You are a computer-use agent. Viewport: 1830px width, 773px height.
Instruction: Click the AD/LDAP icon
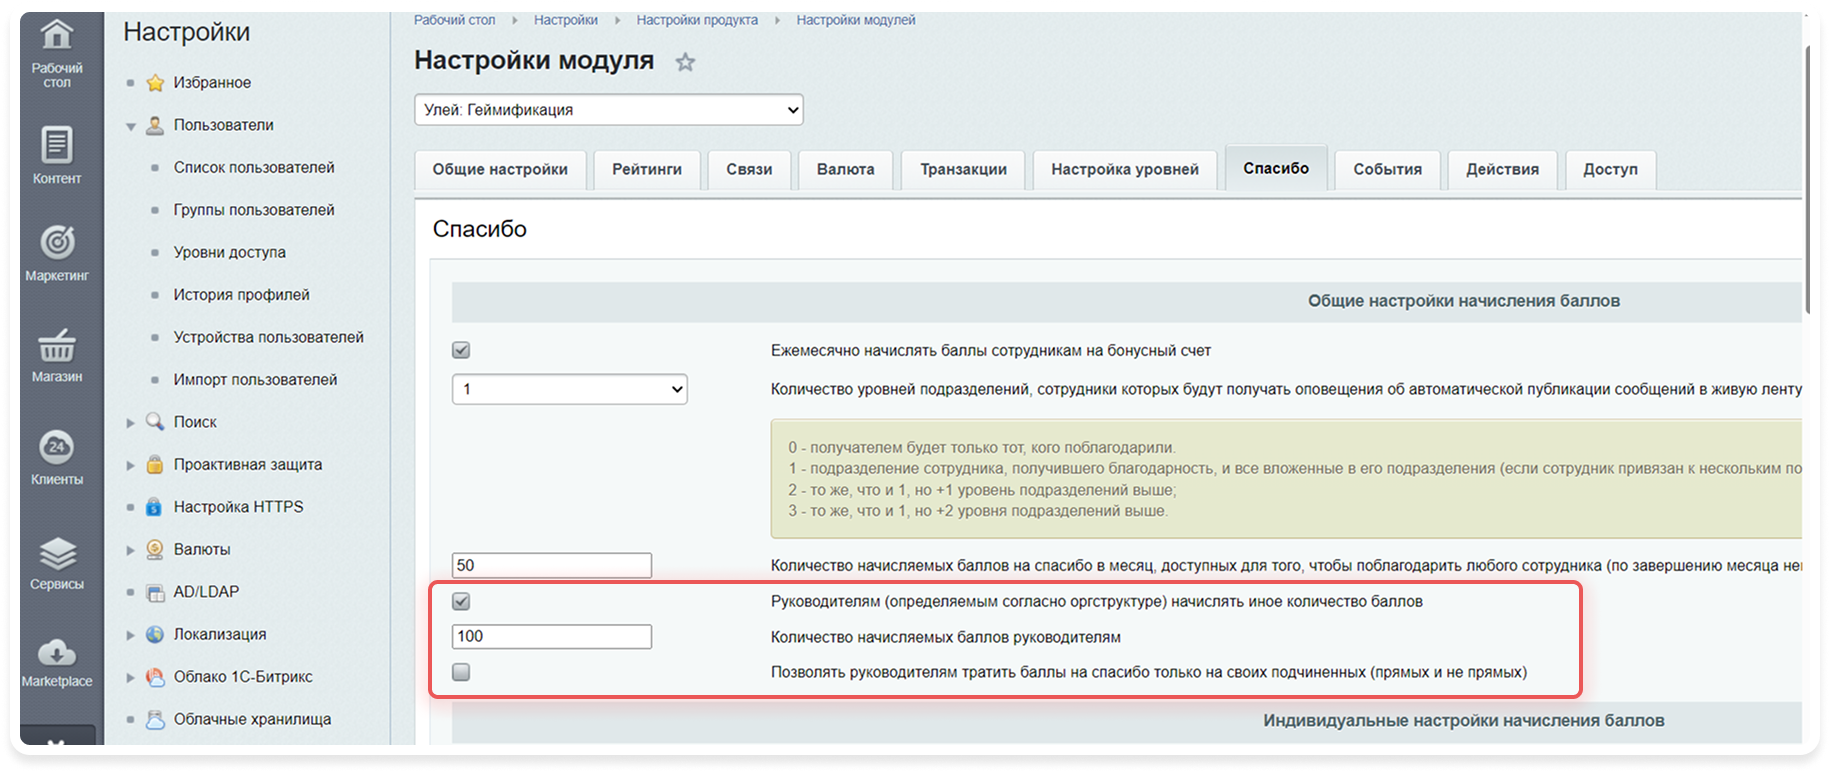[155, 592]
